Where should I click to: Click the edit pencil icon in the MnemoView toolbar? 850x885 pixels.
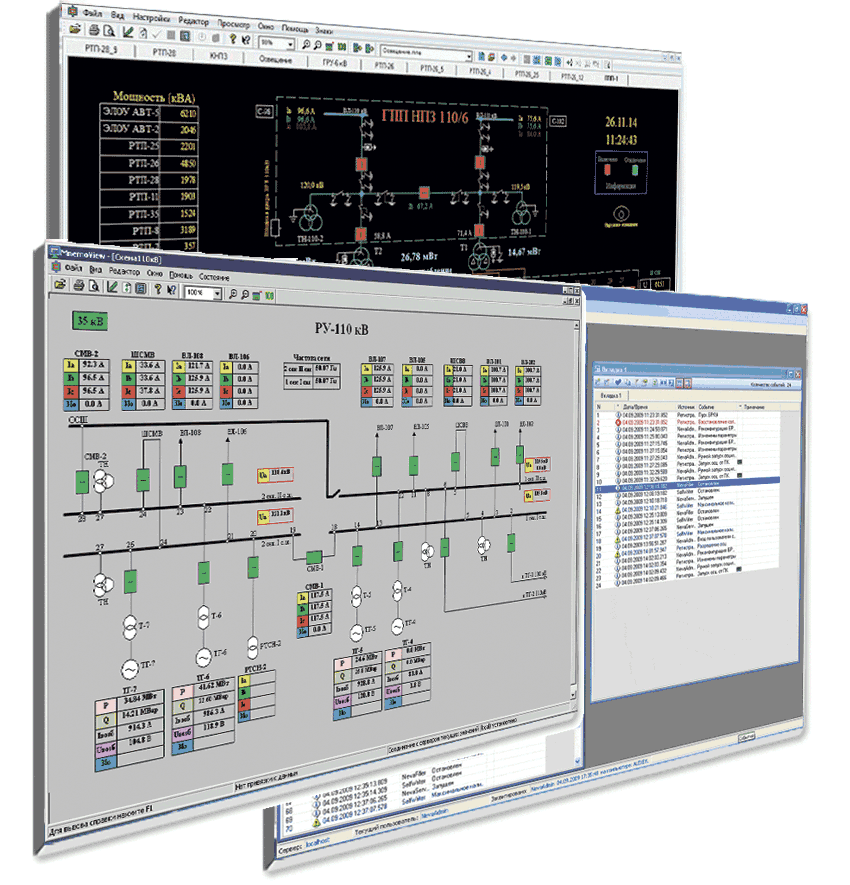pyautogui.click(x=112, y=287)
